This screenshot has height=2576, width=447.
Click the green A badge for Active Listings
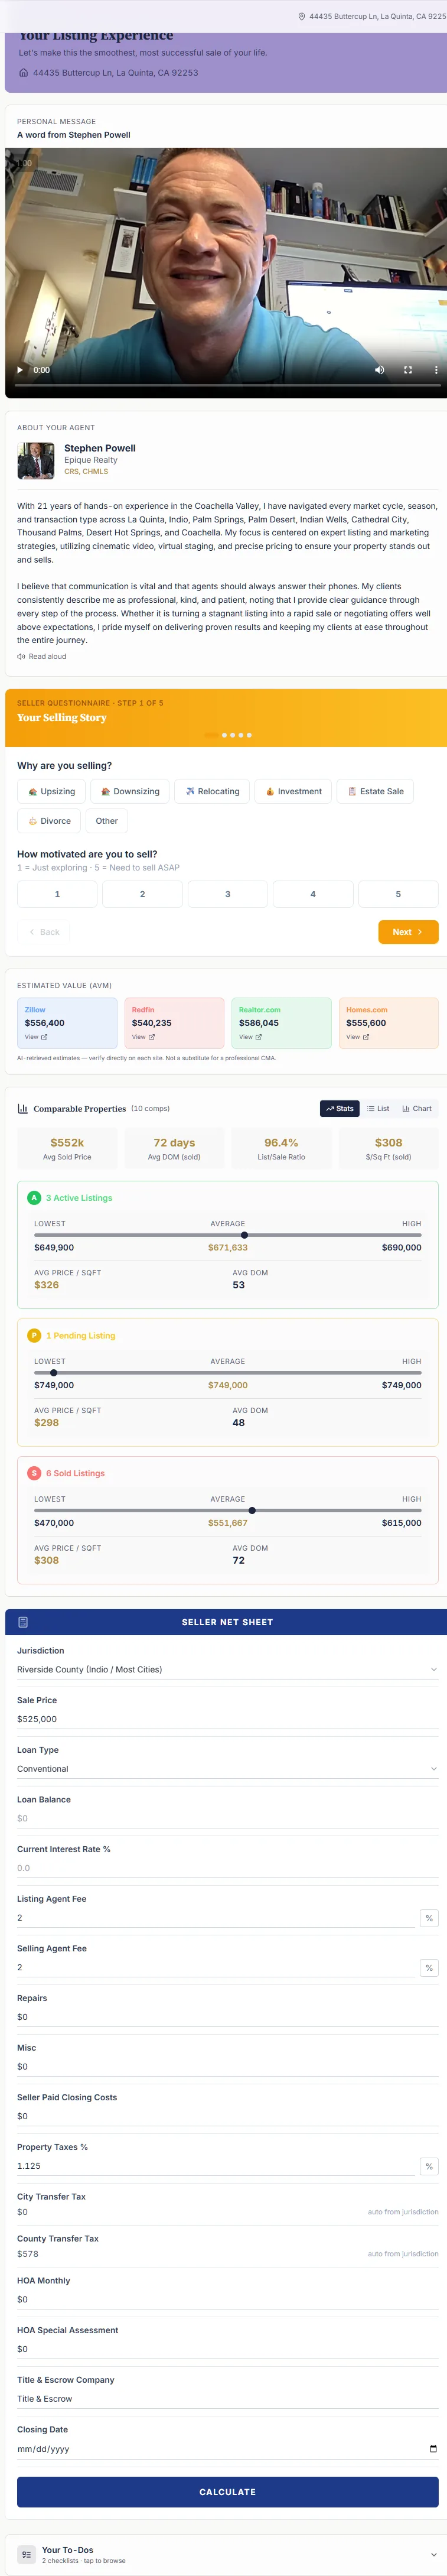click(34, 1198)
